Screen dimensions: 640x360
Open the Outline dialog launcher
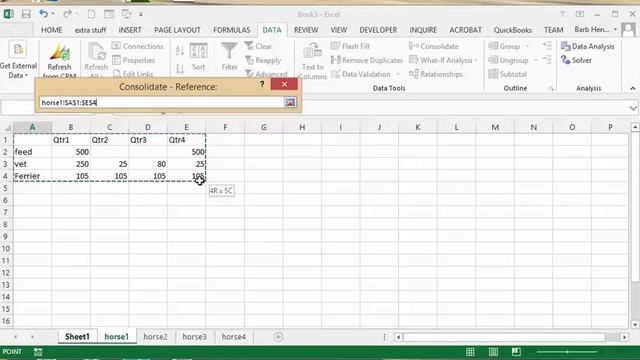coord(551,88)
